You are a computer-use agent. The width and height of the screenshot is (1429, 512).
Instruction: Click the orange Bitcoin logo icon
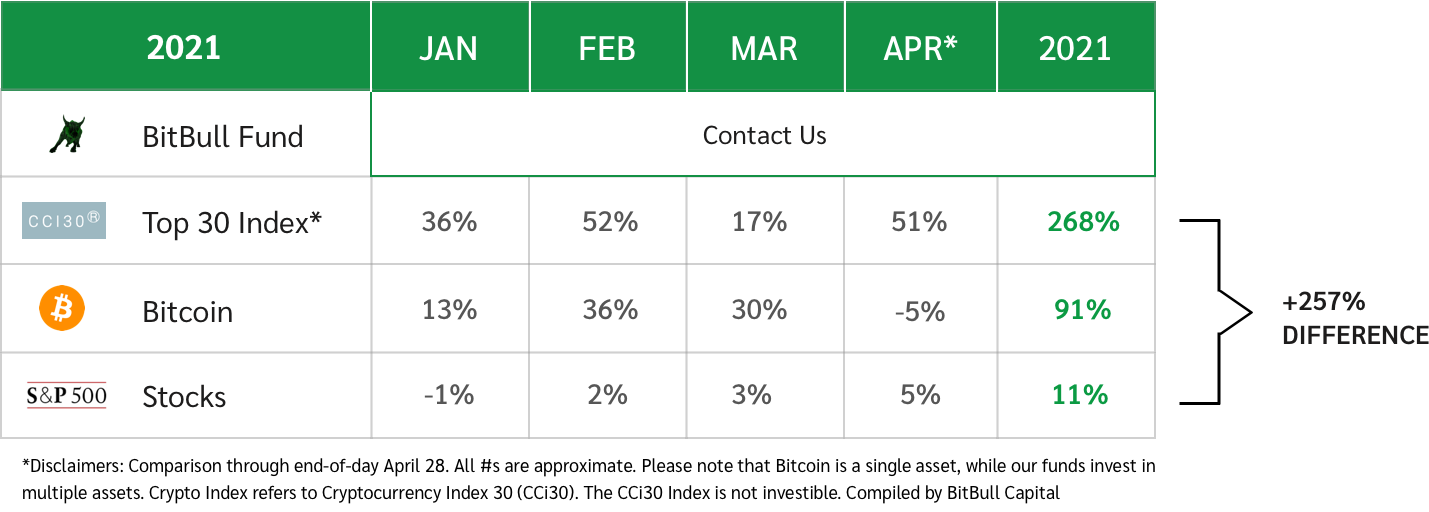(62, 309)
